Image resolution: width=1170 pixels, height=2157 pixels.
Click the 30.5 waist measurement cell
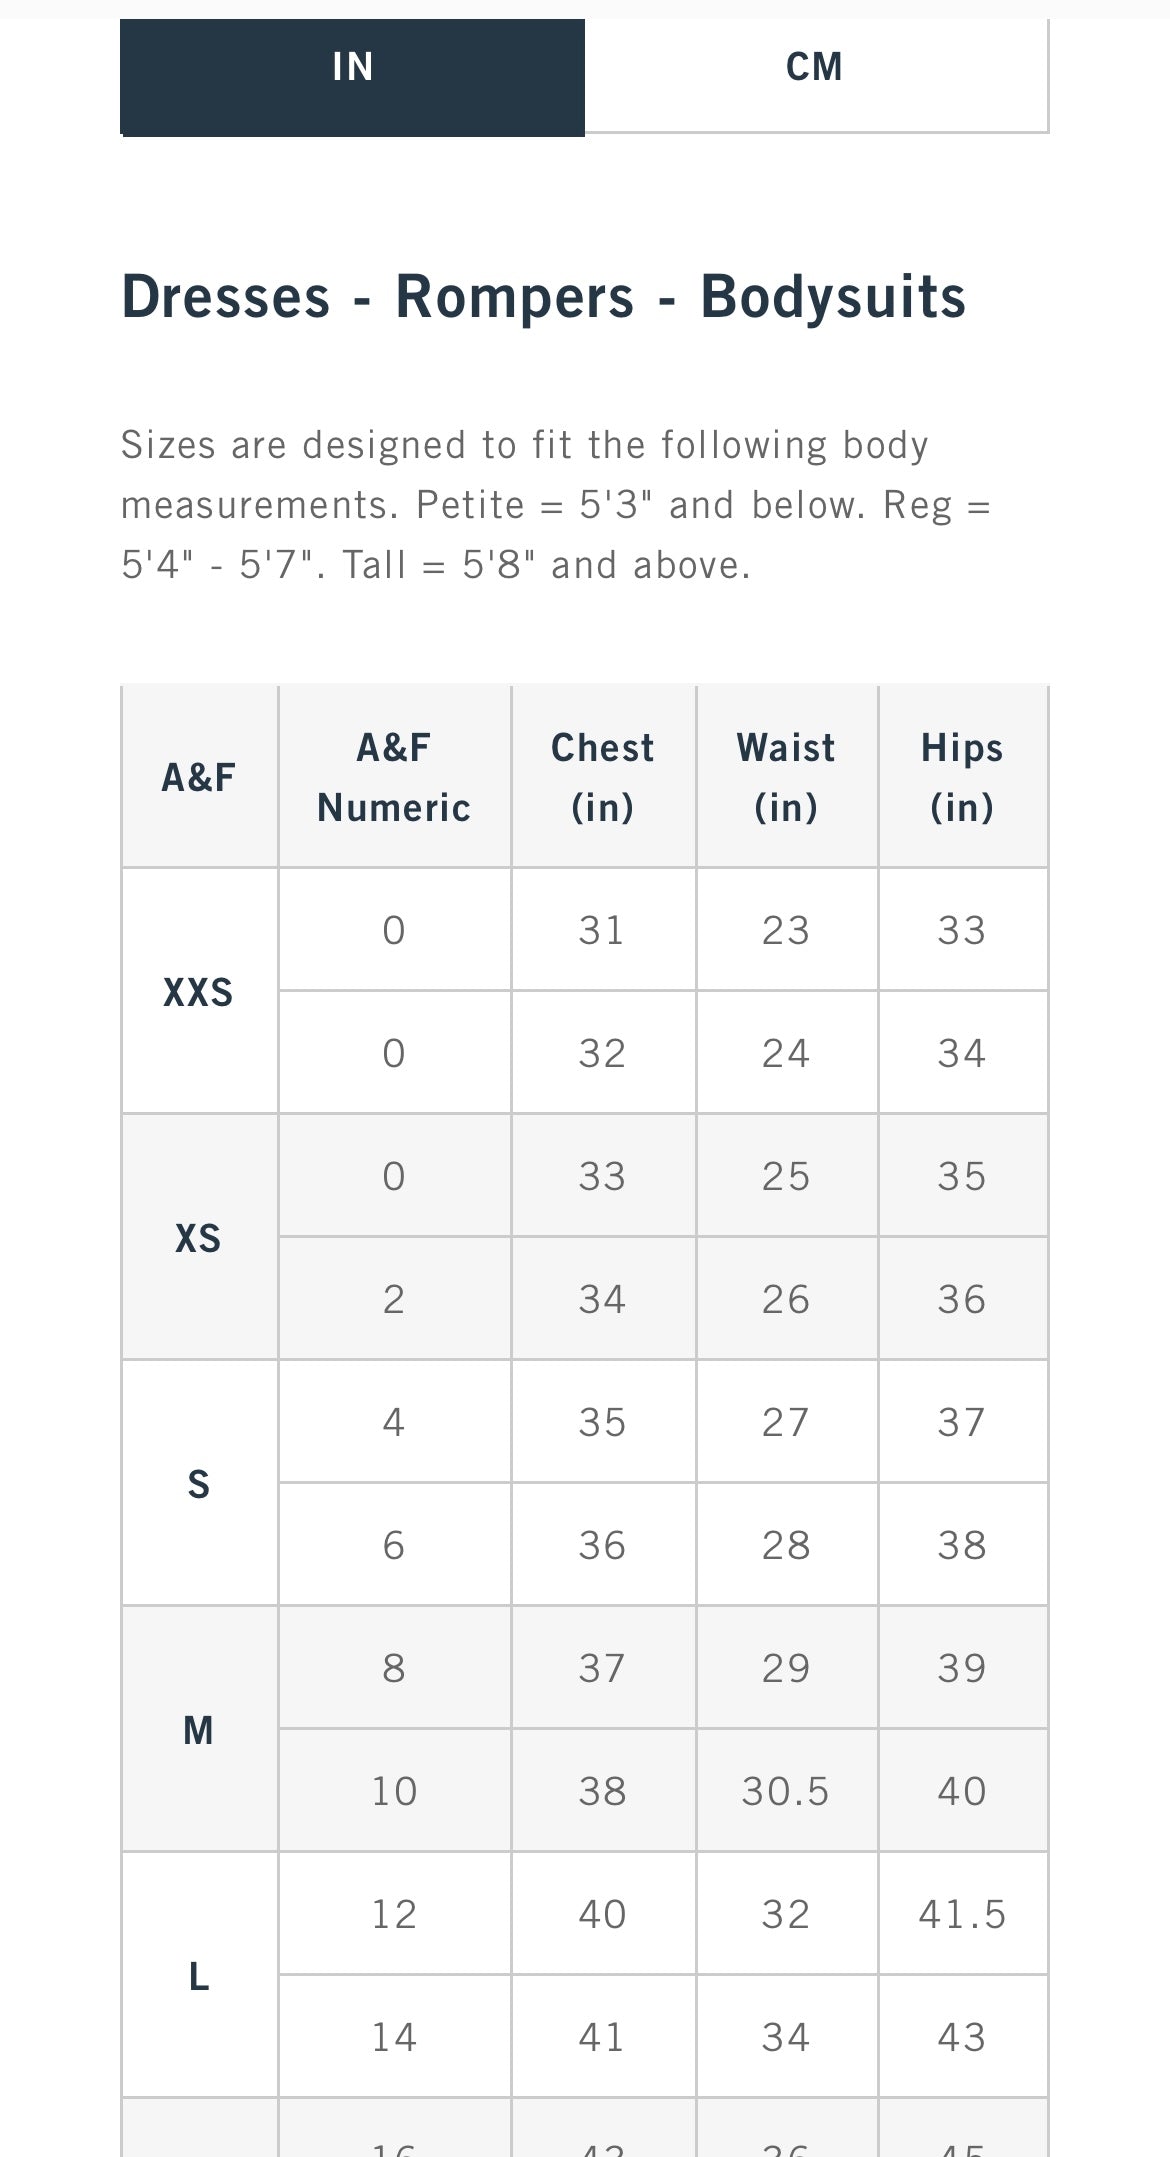coord(786,1791)
